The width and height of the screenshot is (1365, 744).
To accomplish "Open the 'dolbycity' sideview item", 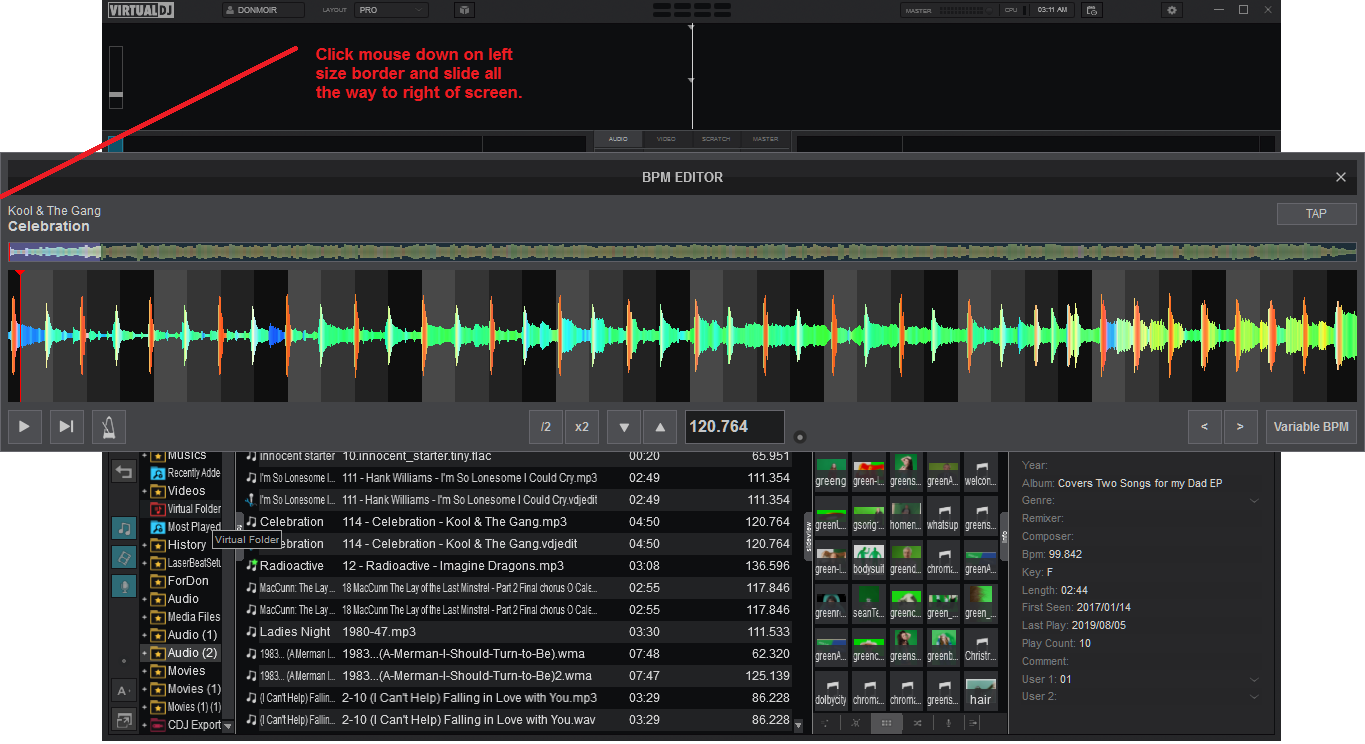I will click(x=830, y=690).
